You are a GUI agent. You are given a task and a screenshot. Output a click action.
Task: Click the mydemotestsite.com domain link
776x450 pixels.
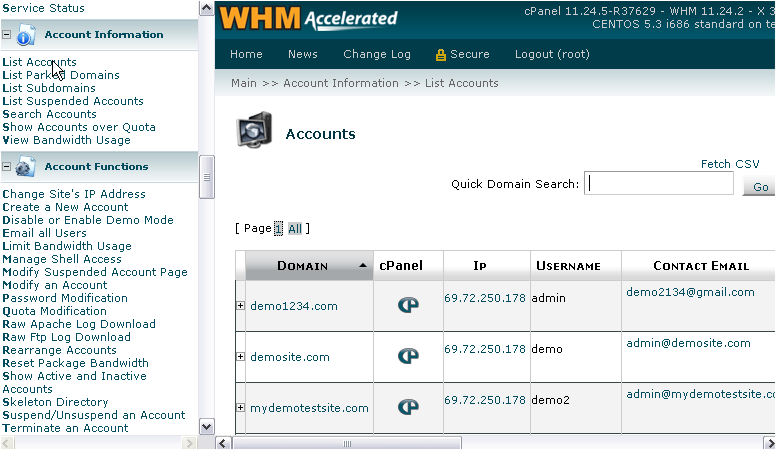(x=309, y=408)
